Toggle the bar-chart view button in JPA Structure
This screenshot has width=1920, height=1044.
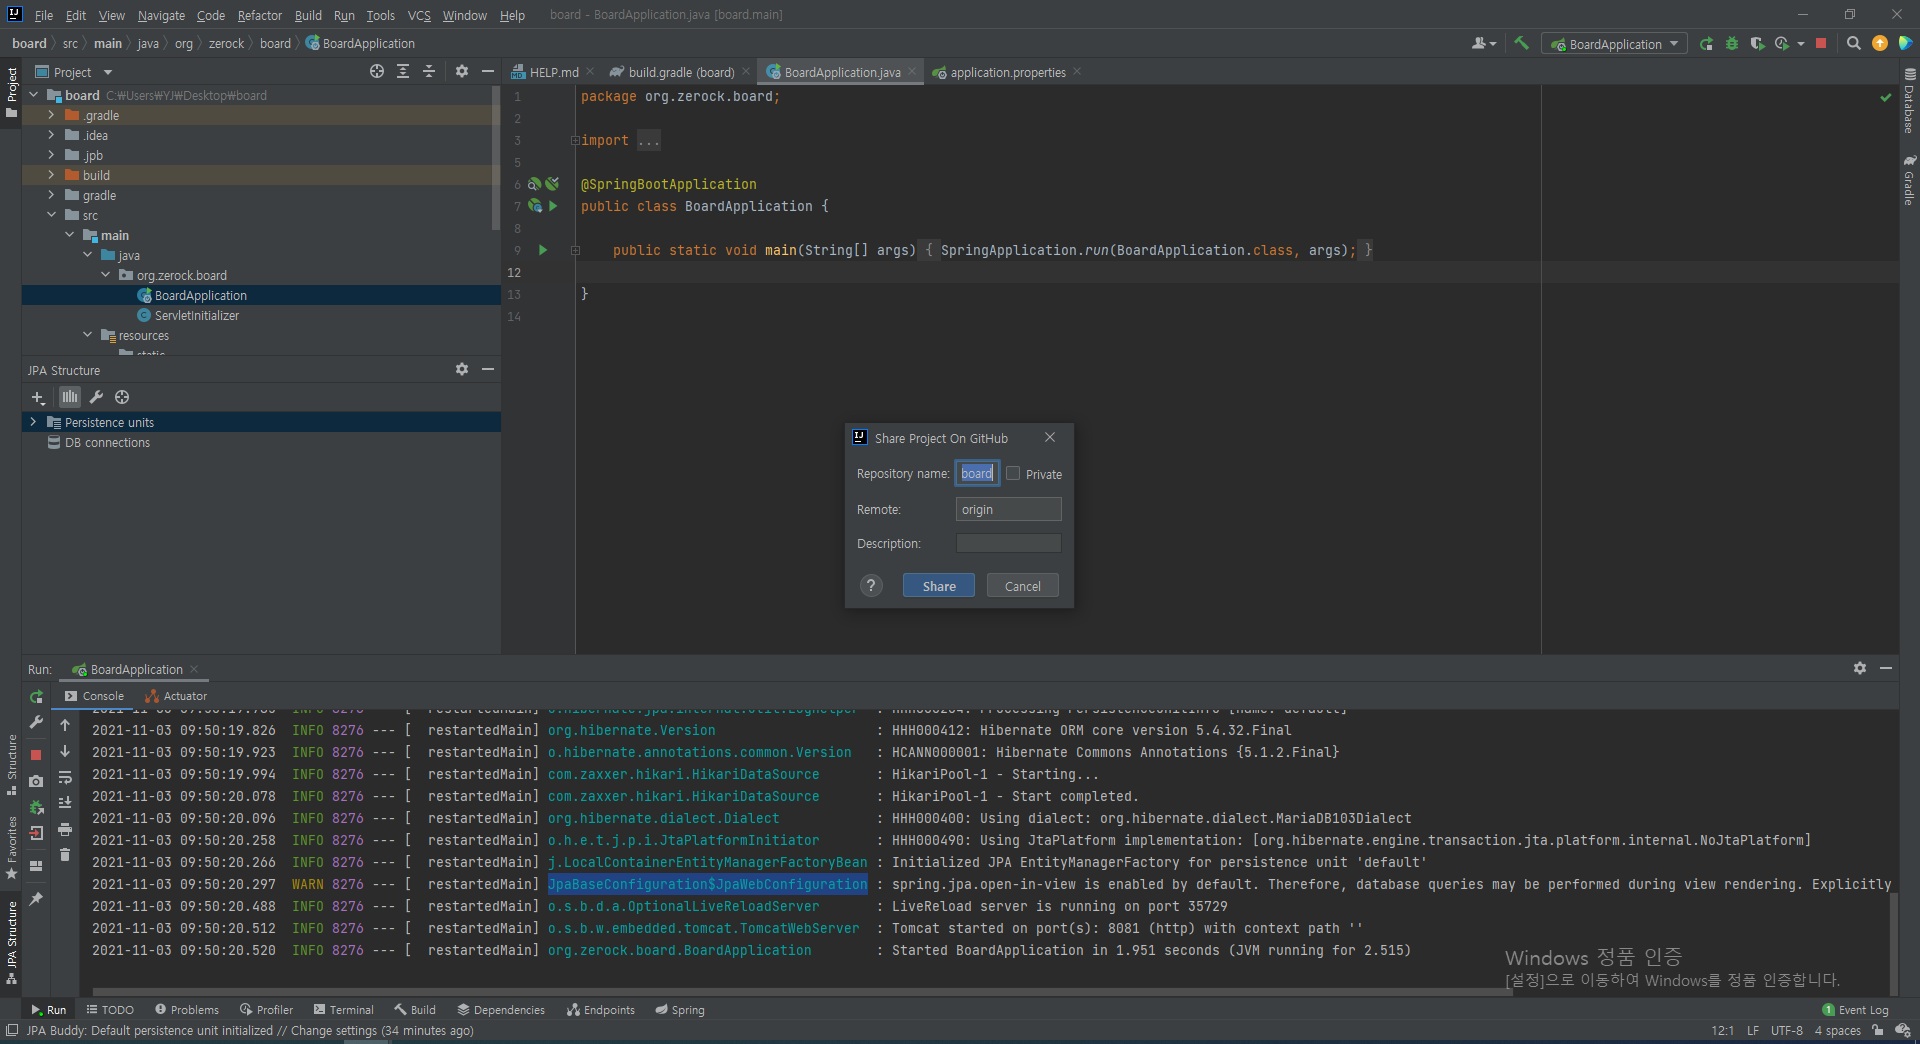69,397
